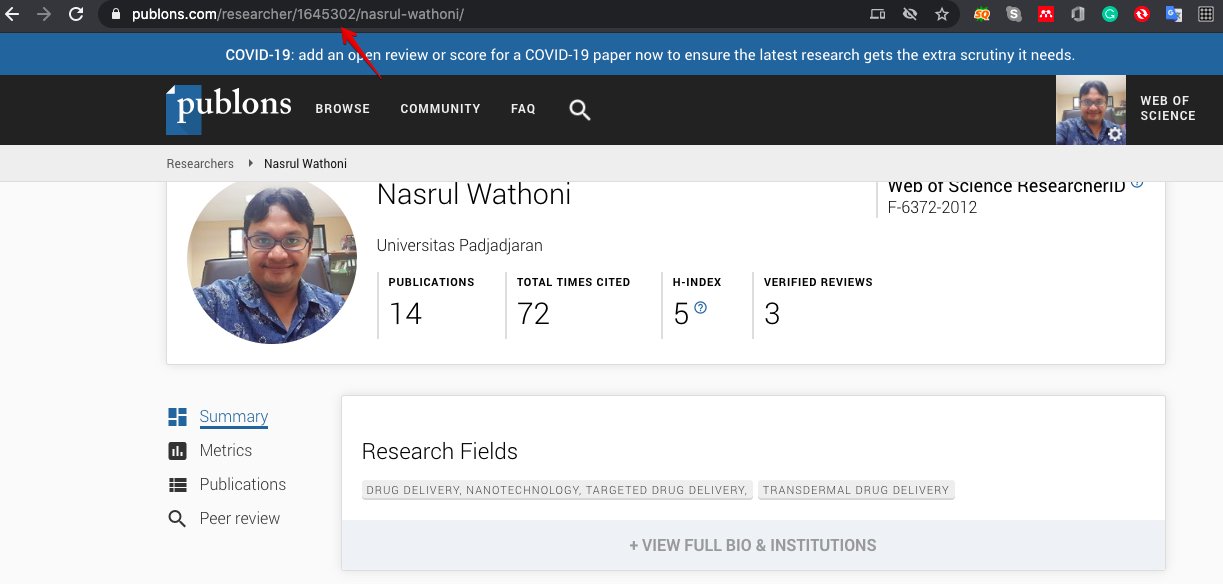Toggle the content blocker eye icon

(908, 15)
